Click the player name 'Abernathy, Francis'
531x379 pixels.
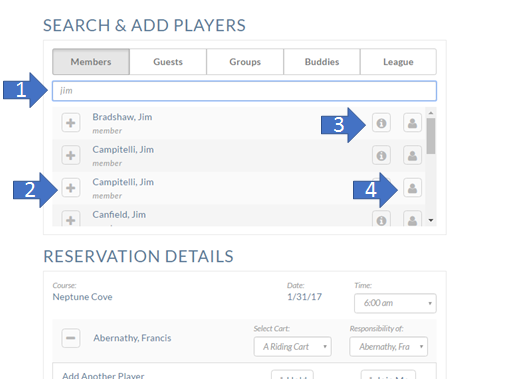point(132,338)
